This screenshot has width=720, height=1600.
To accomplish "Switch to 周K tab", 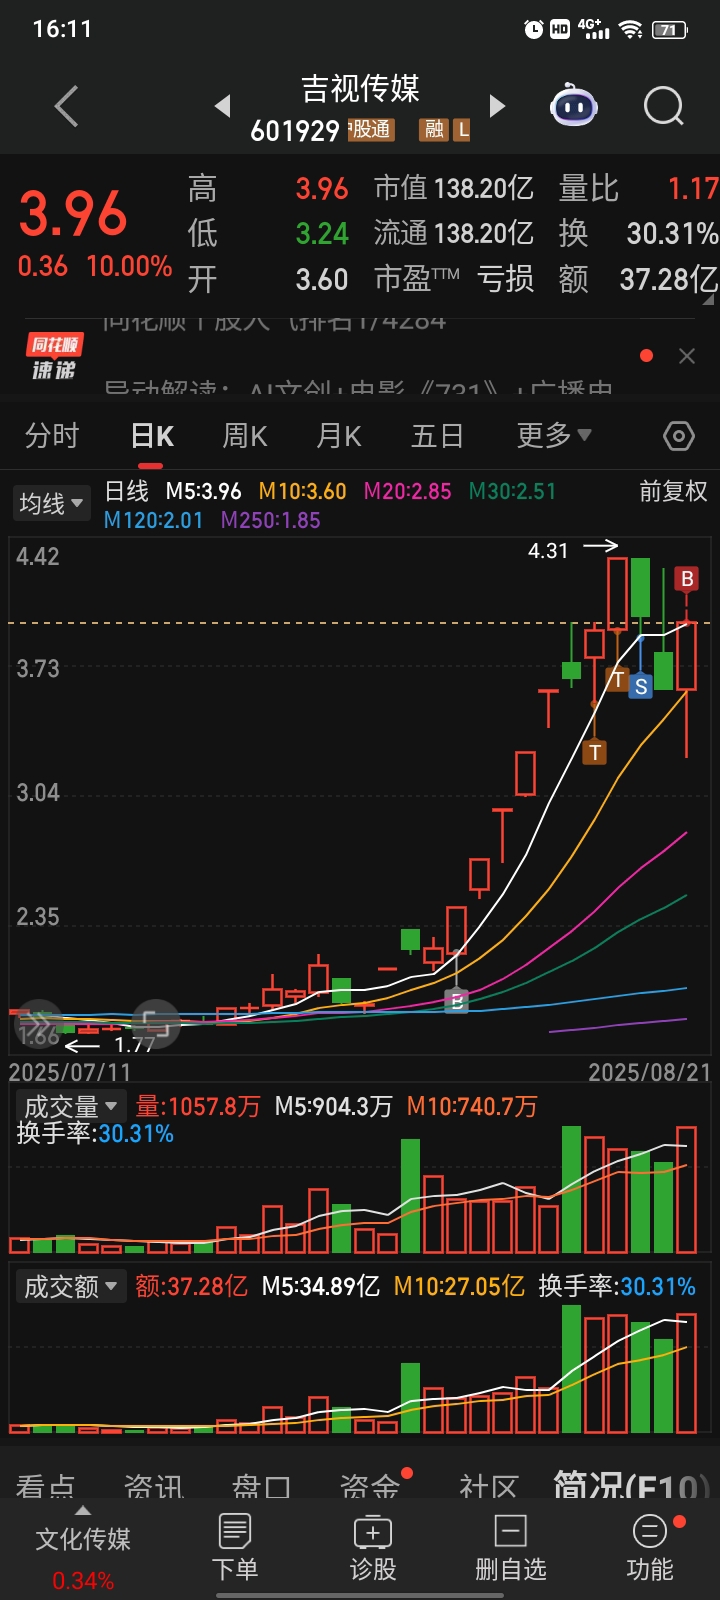I will point(245,436).
